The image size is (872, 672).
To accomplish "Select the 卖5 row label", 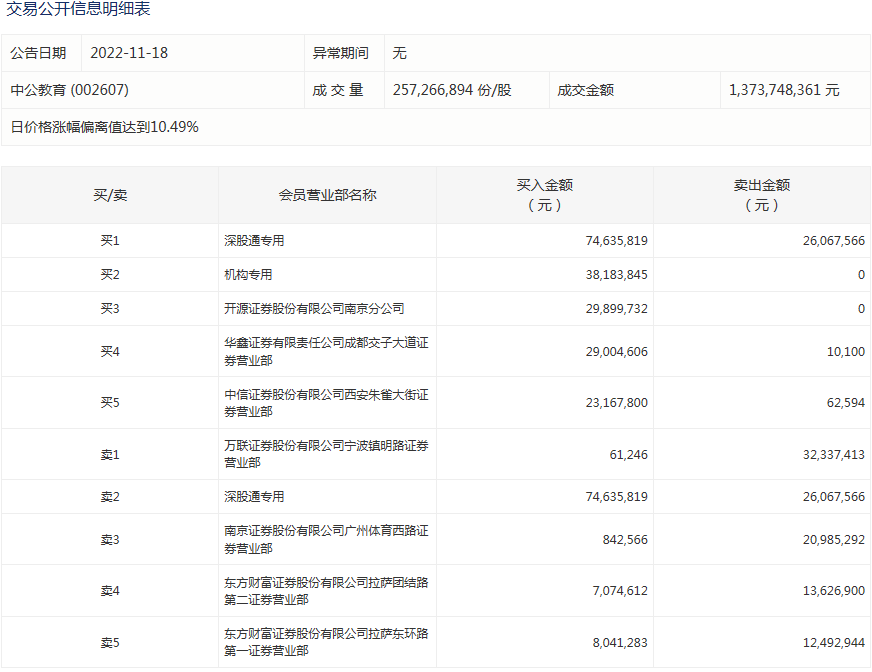I will pos(110,643).
